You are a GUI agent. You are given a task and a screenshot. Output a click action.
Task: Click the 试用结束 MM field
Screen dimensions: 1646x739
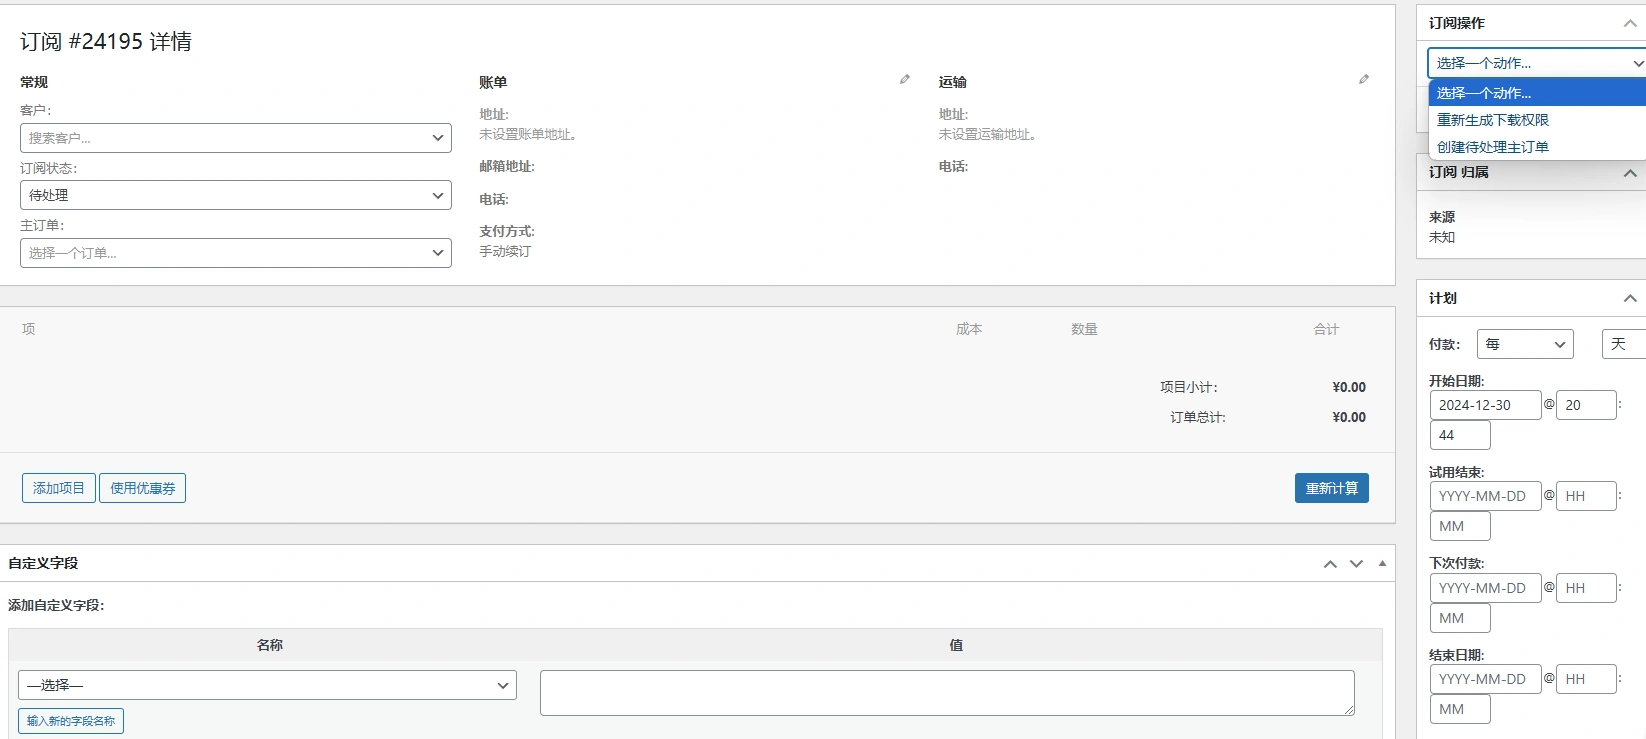[1460, 526]
